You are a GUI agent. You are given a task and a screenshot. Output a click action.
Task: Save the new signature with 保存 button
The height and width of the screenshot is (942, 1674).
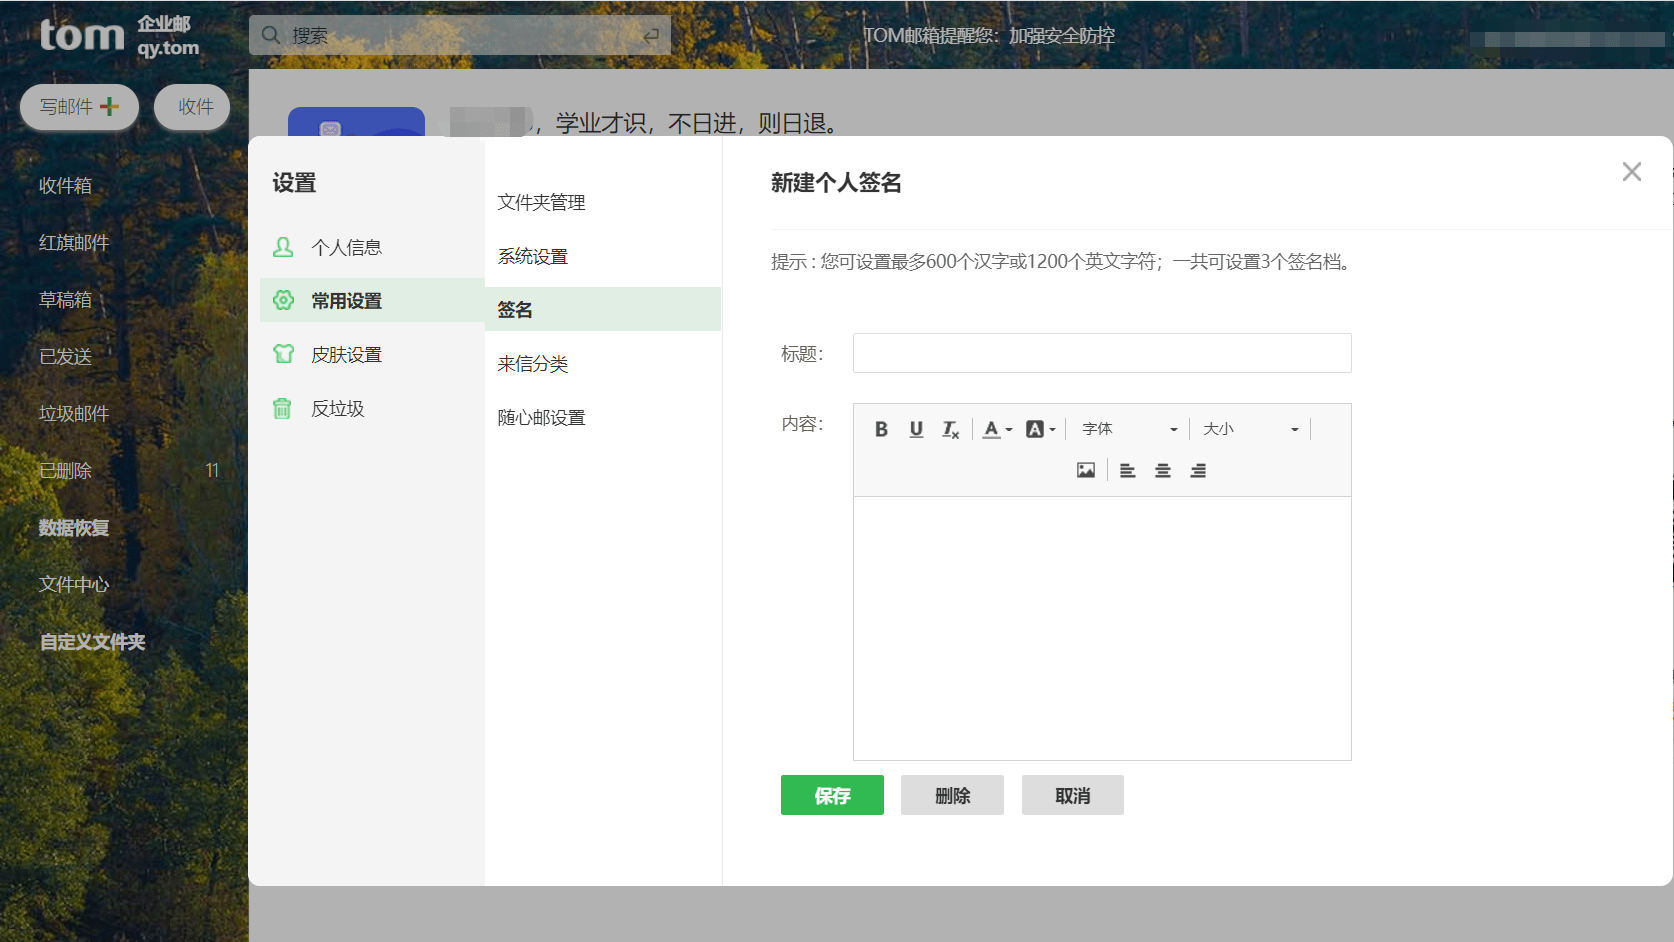[x=832, y=795]
